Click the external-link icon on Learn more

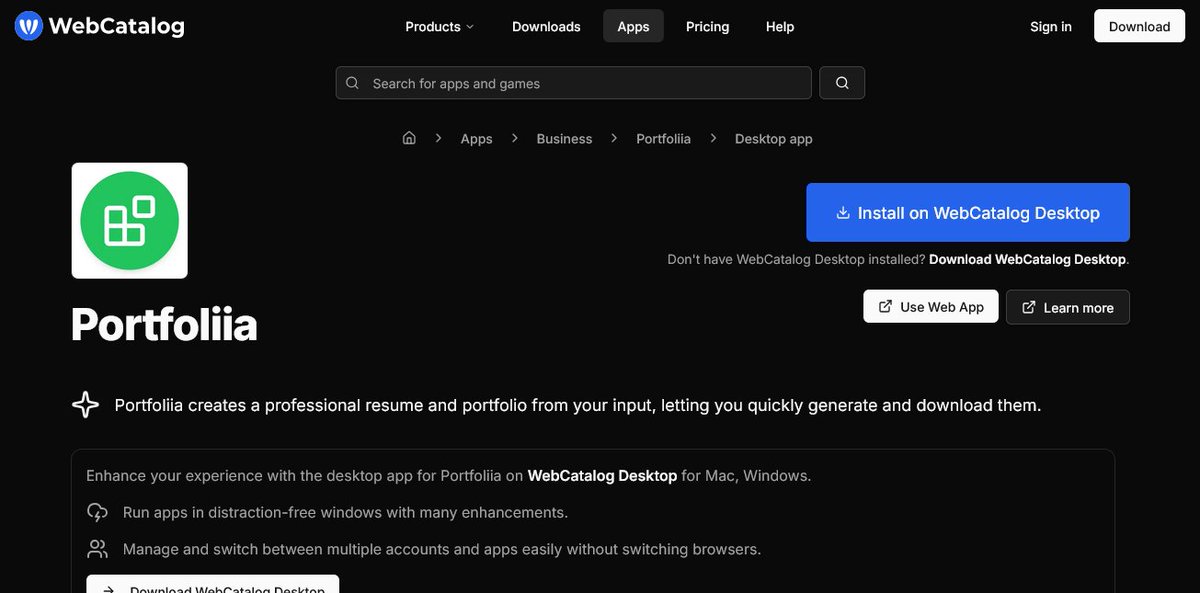(1029, 307)
